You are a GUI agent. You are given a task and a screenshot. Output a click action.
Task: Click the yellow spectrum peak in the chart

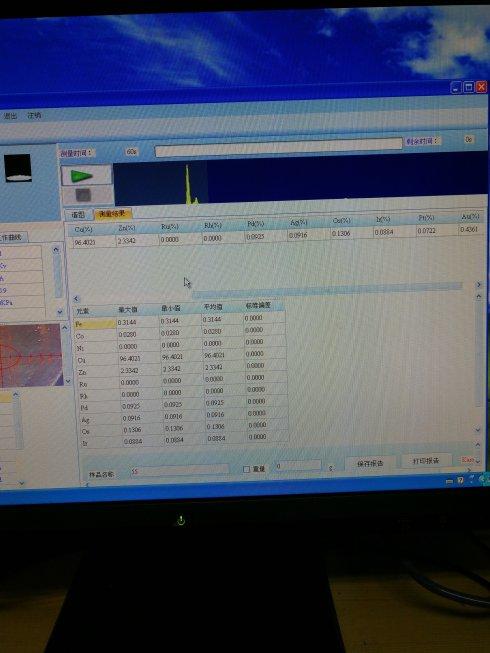189,185
